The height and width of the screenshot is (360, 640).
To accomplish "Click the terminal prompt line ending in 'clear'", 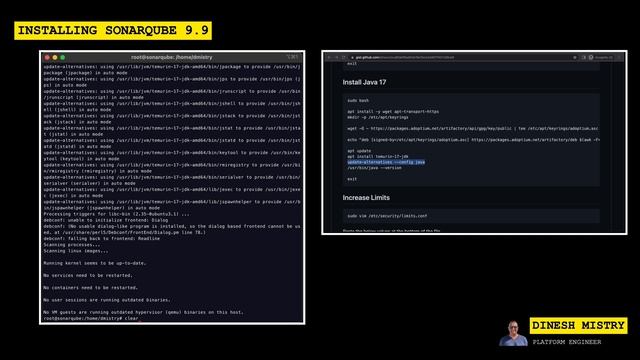I will click(91, 318).
